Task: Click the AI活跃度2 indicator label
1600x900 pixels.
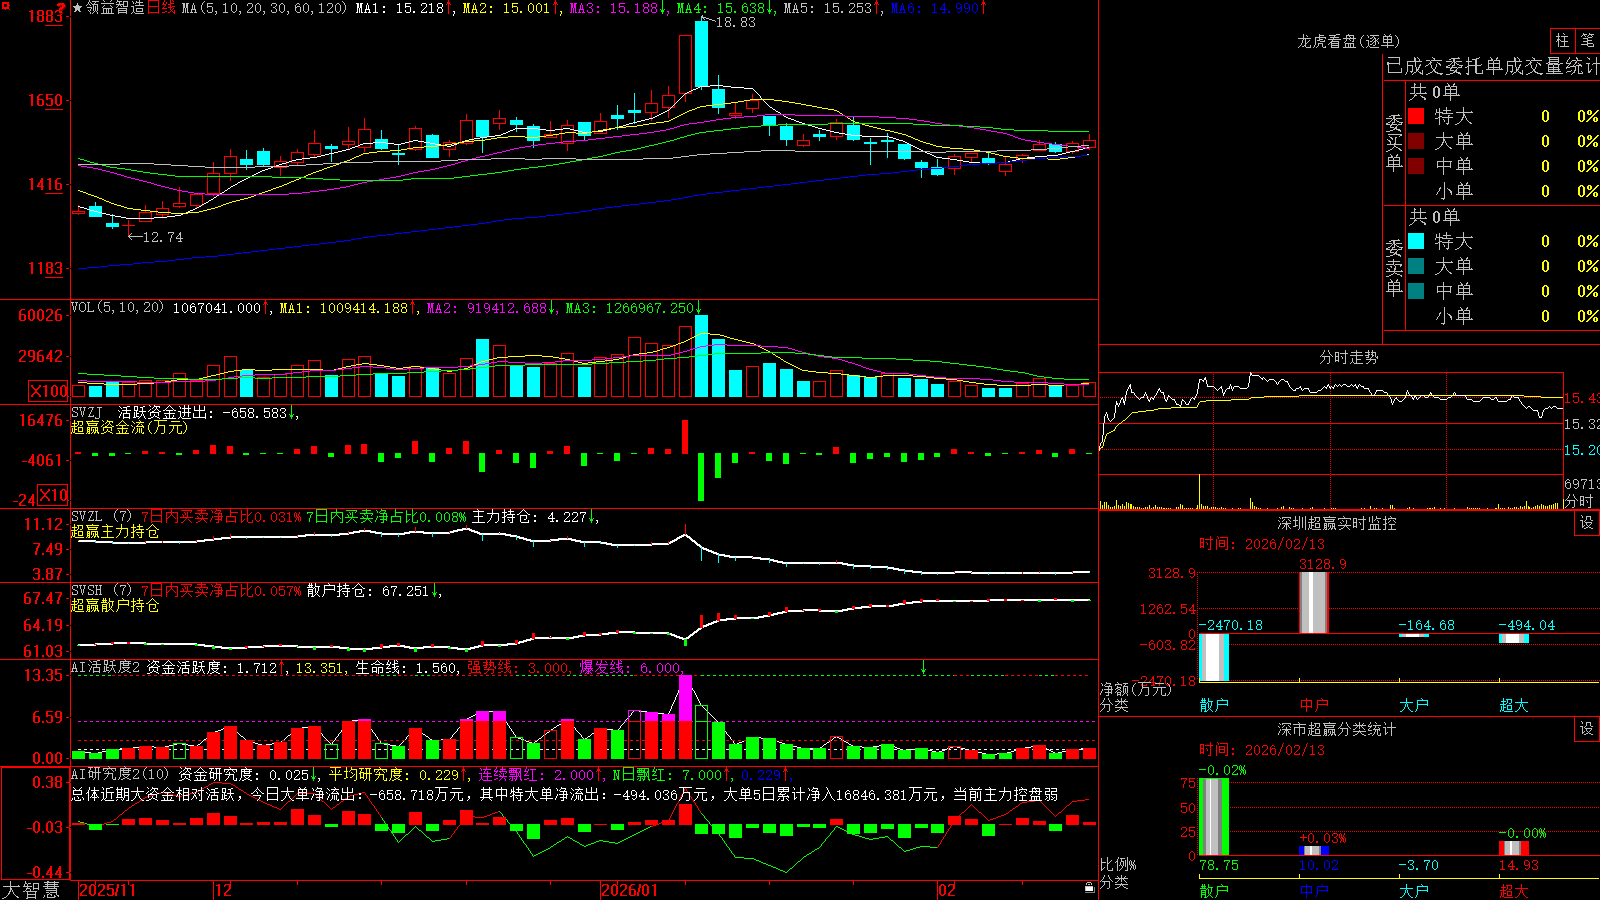Action: (x=105, y=667)
